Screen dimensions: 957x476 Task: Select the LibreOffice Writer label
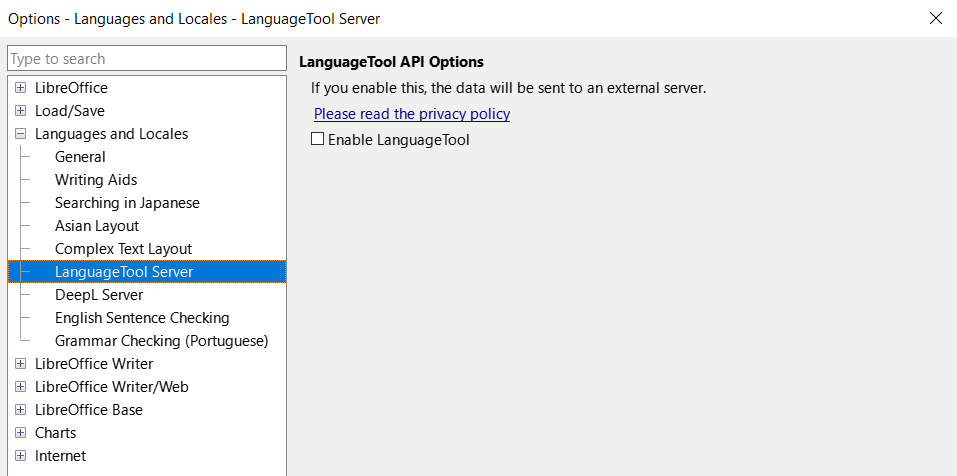coord(94,364)
